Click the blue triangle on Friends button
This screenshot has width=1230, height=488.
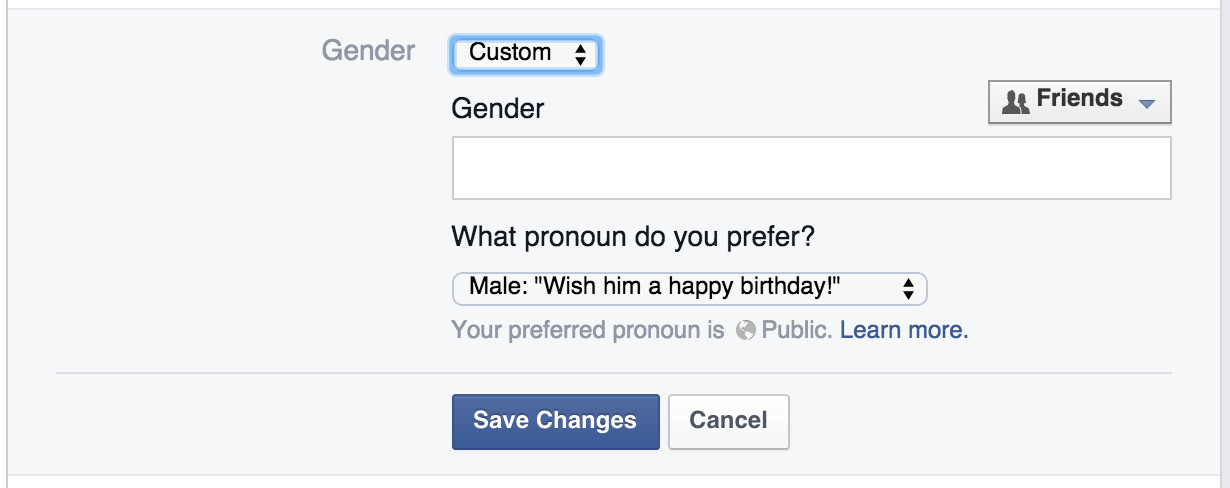(1147, 104)
